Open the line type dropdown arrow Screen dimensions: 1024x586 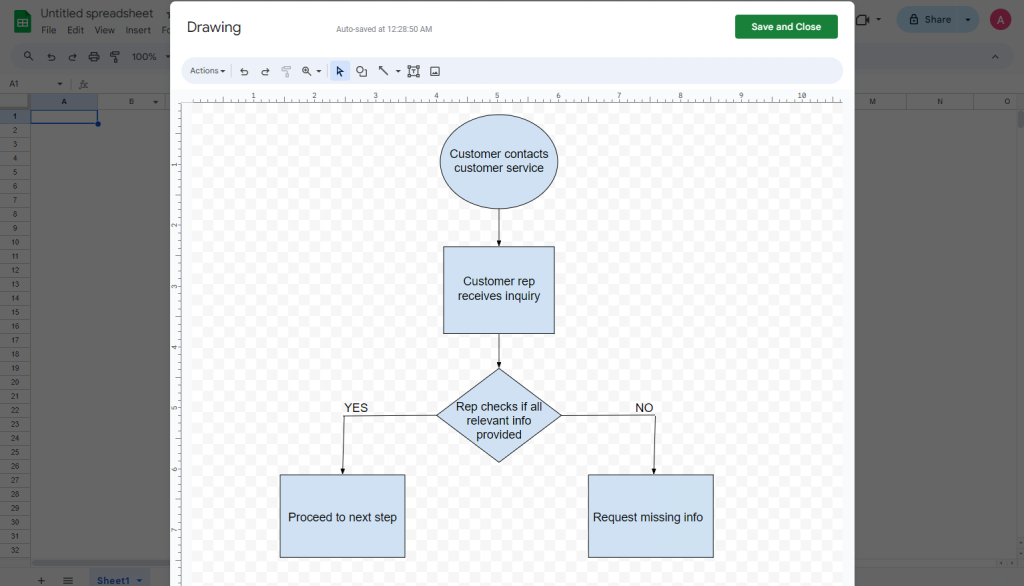398,71
